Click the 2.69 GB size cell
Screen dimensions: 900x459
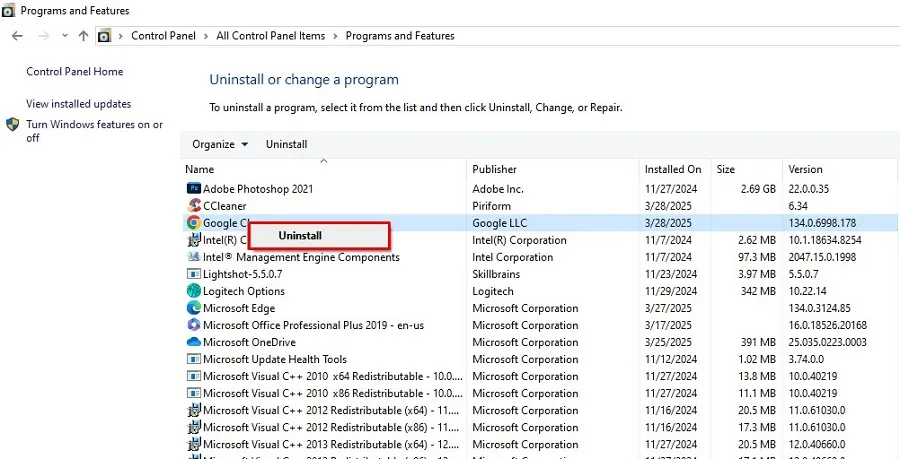click(x=757, y=189)
